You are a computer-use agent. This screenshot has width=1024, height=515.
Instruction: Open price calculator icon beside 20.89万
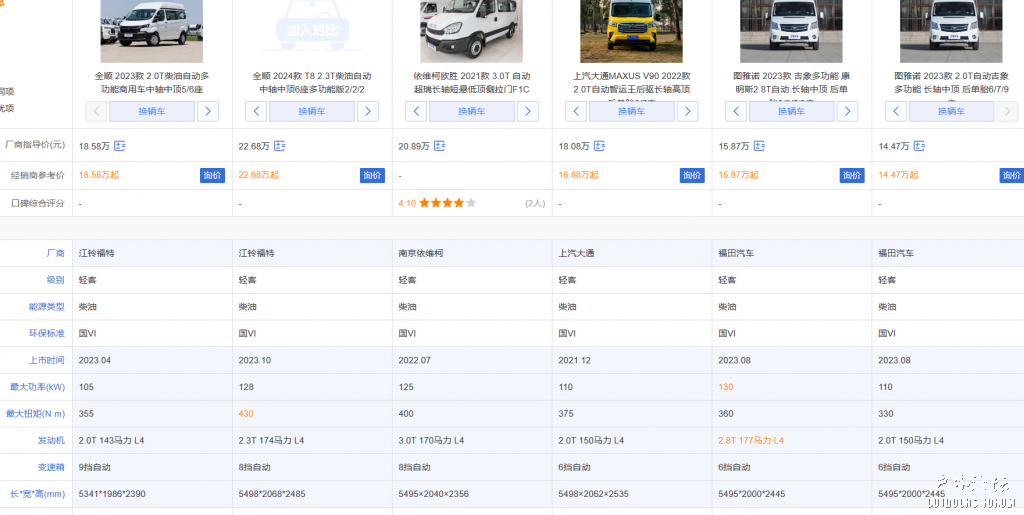click(440, 146)
